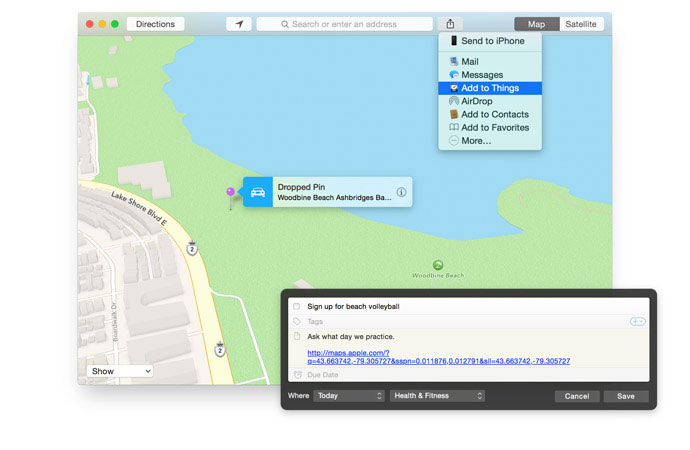Click the car directions icon on the pin callout
The height and width of the screenshot is (450, 690).
pyautogui.click(x=258, y=192)
